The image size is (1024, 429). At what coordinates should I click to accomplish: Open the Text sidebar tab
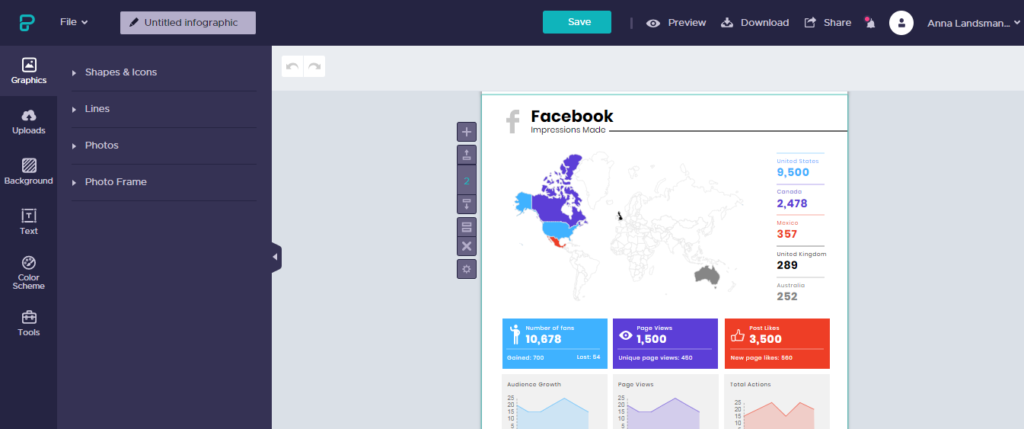point(29,222)
